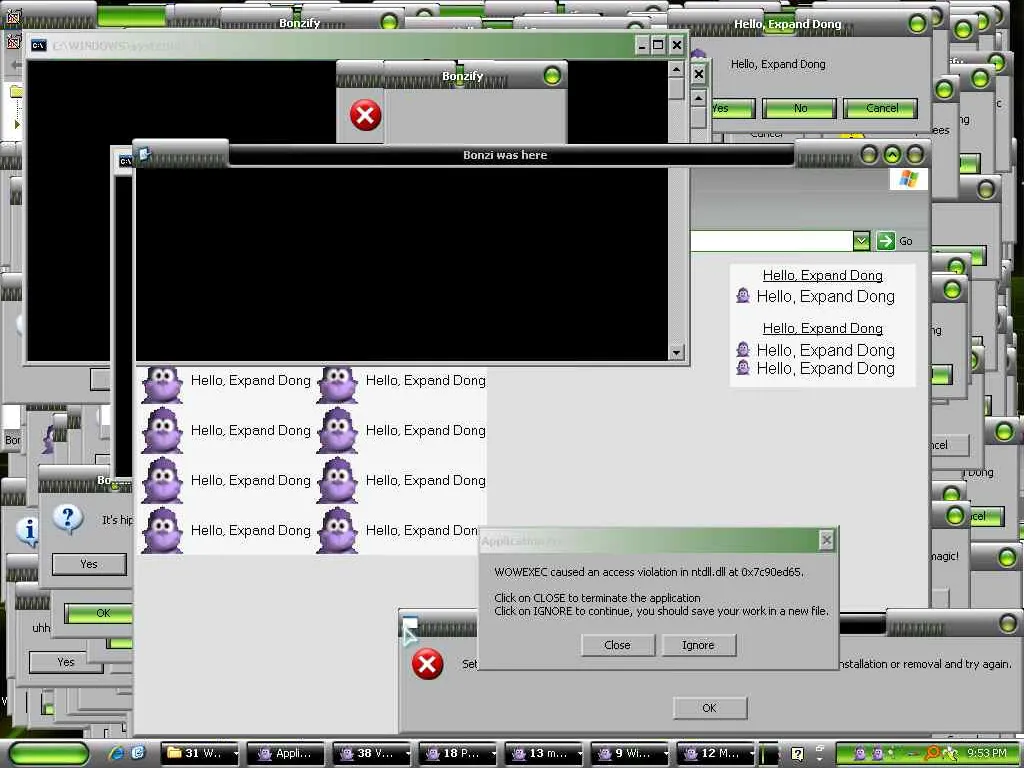The width and height of the screenshot is (1024, 768).
Task: Click the second blue quick launch icon
Action: (x=138, y=753)
